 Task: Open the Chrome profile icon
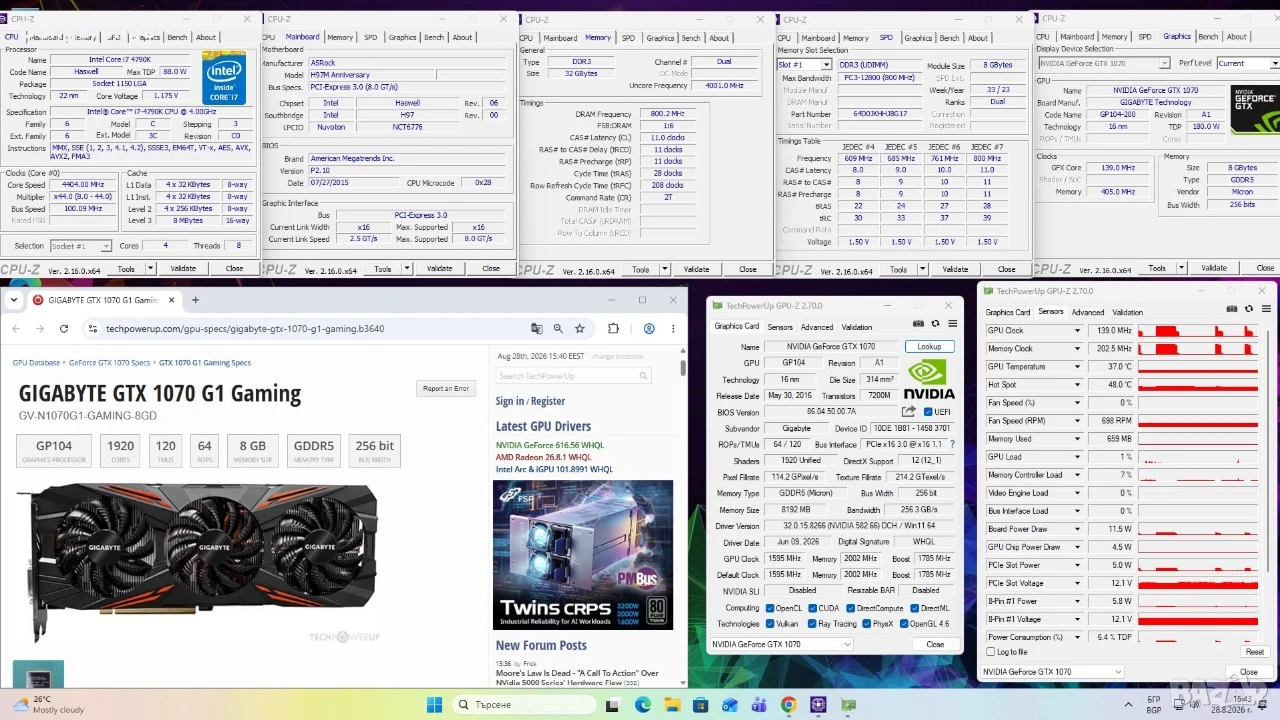coord(649,328)
